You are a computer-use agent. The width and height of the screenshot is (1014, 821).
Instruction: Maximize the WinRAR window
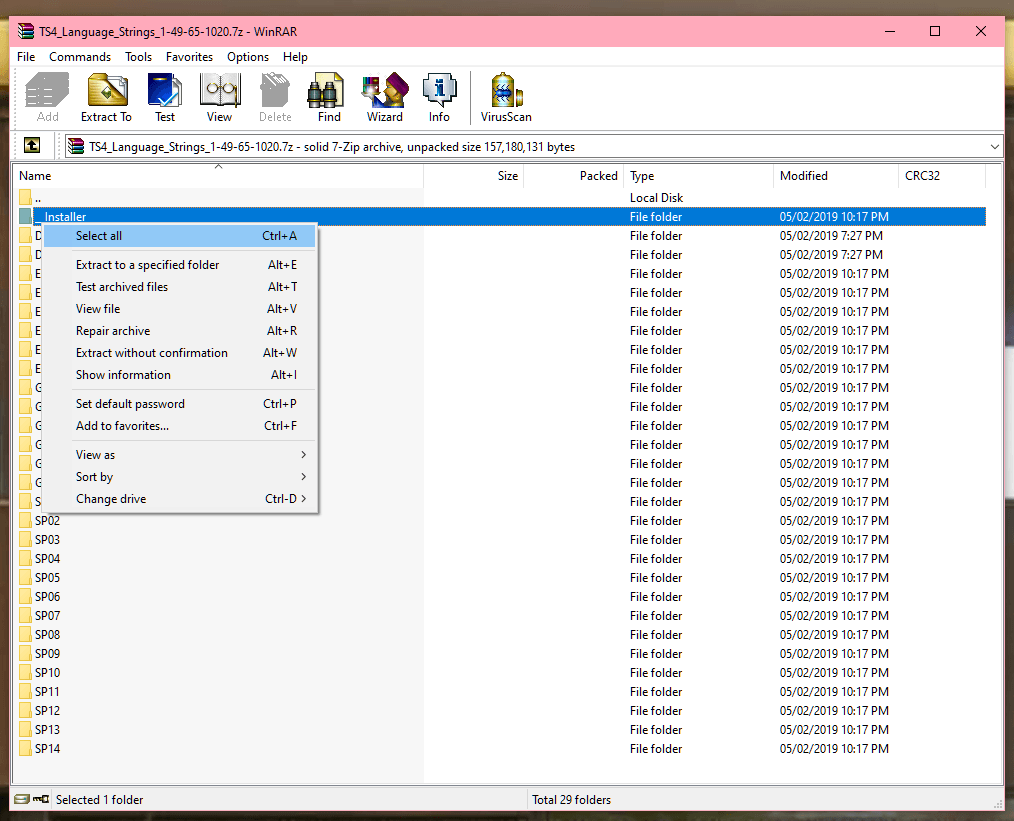(934, 31)
